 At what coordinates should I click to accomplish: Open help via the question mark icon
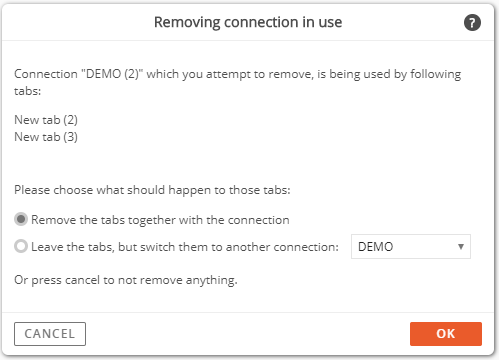coord(472,23)
